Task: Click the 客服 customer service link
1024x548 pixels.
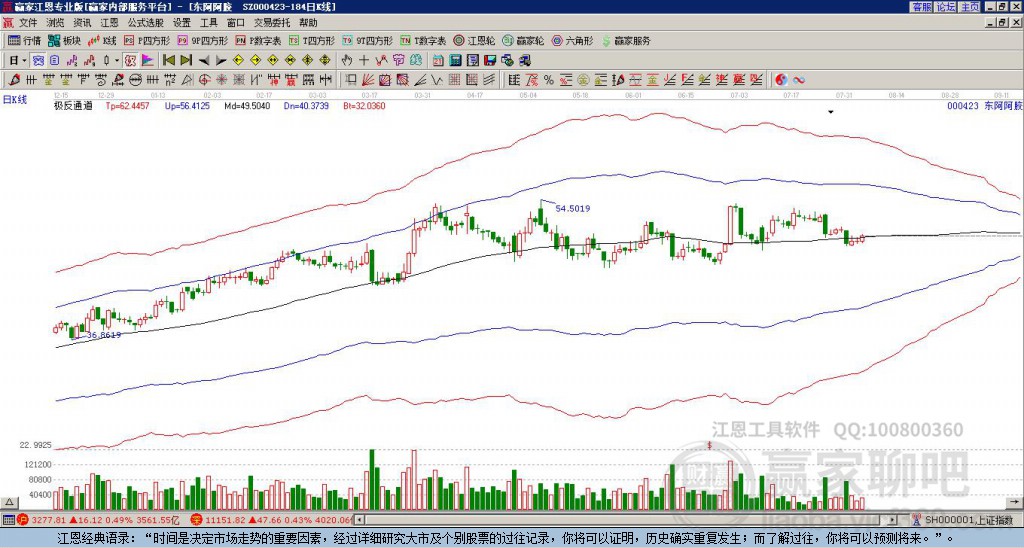Action: click(x=921, y=7)
